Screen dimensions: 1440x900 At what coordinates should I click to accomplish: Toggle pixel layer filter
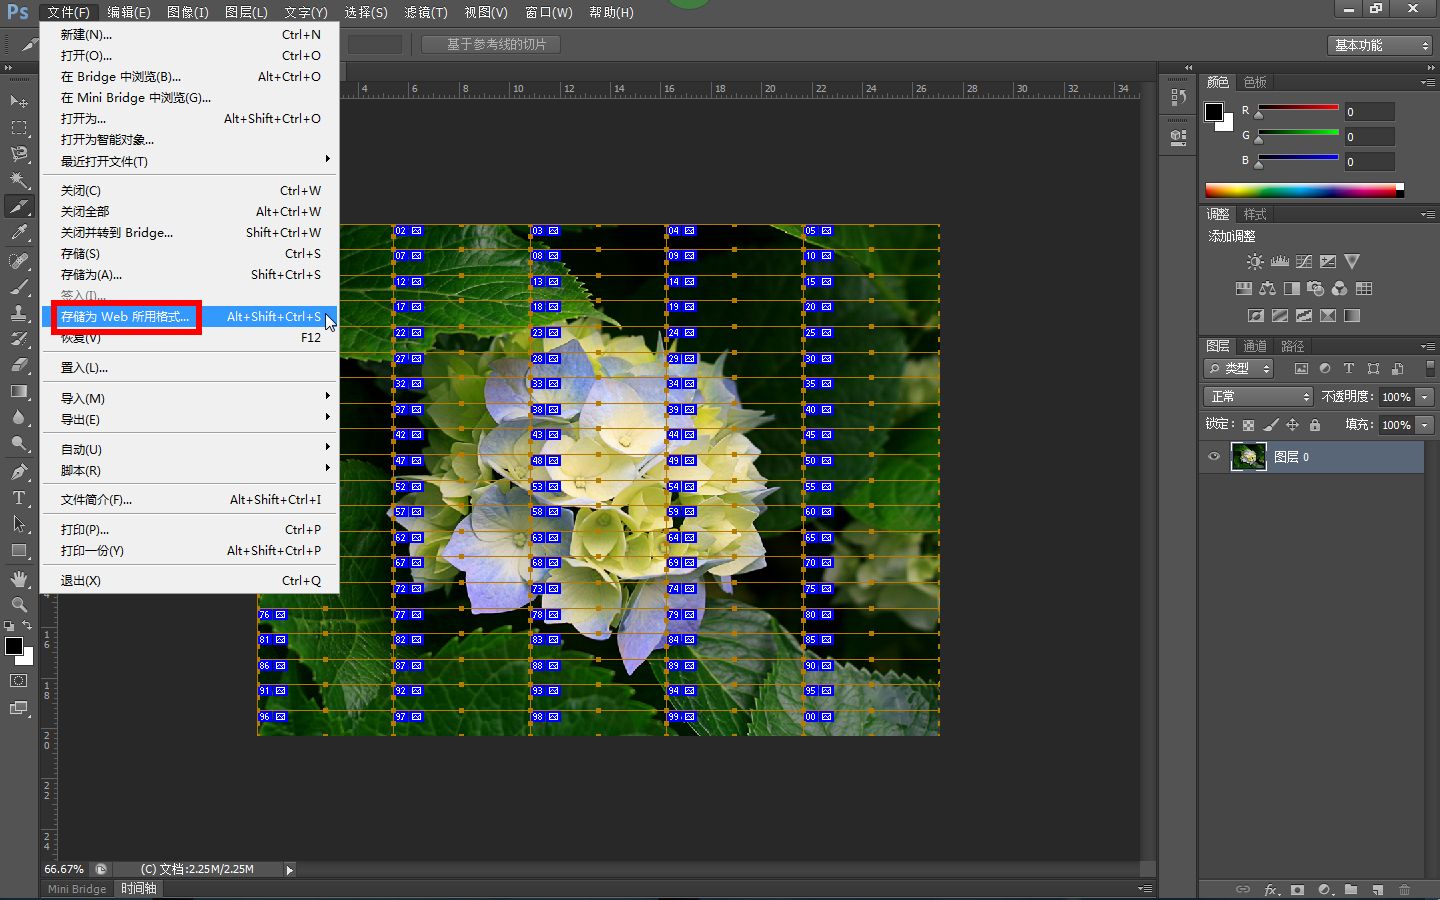tap(1301, 368)
